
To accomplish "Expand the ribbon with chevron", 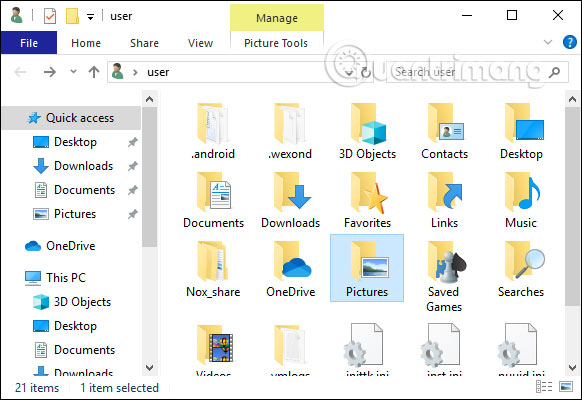I will pyautogui.click(x=548, y=42).
